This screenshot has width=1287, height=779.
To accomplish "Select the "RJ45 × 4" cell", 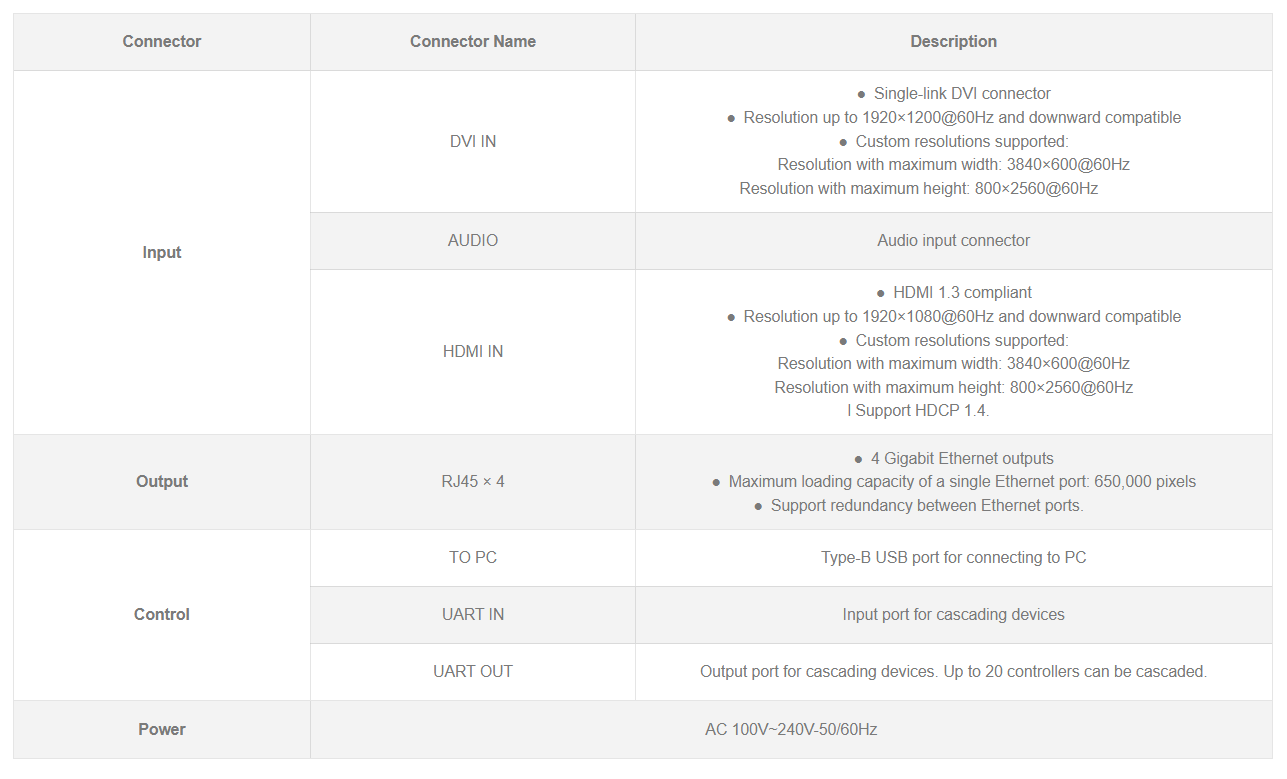I will [473, 482].
